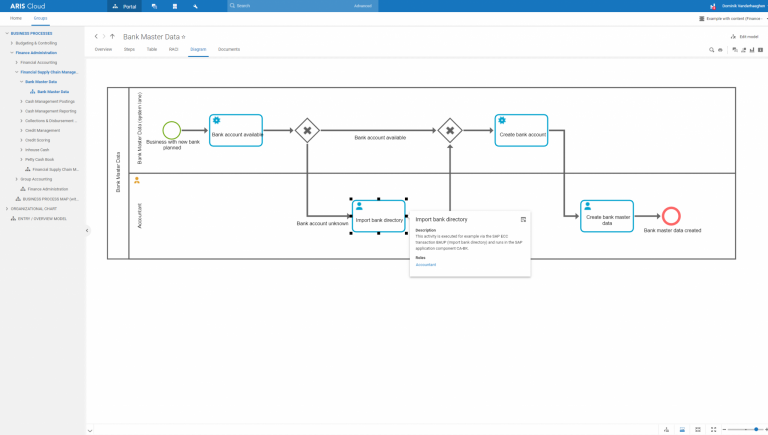Click the up arrow navigation icon
Screen dimensions: 768x435
[112, 36]
